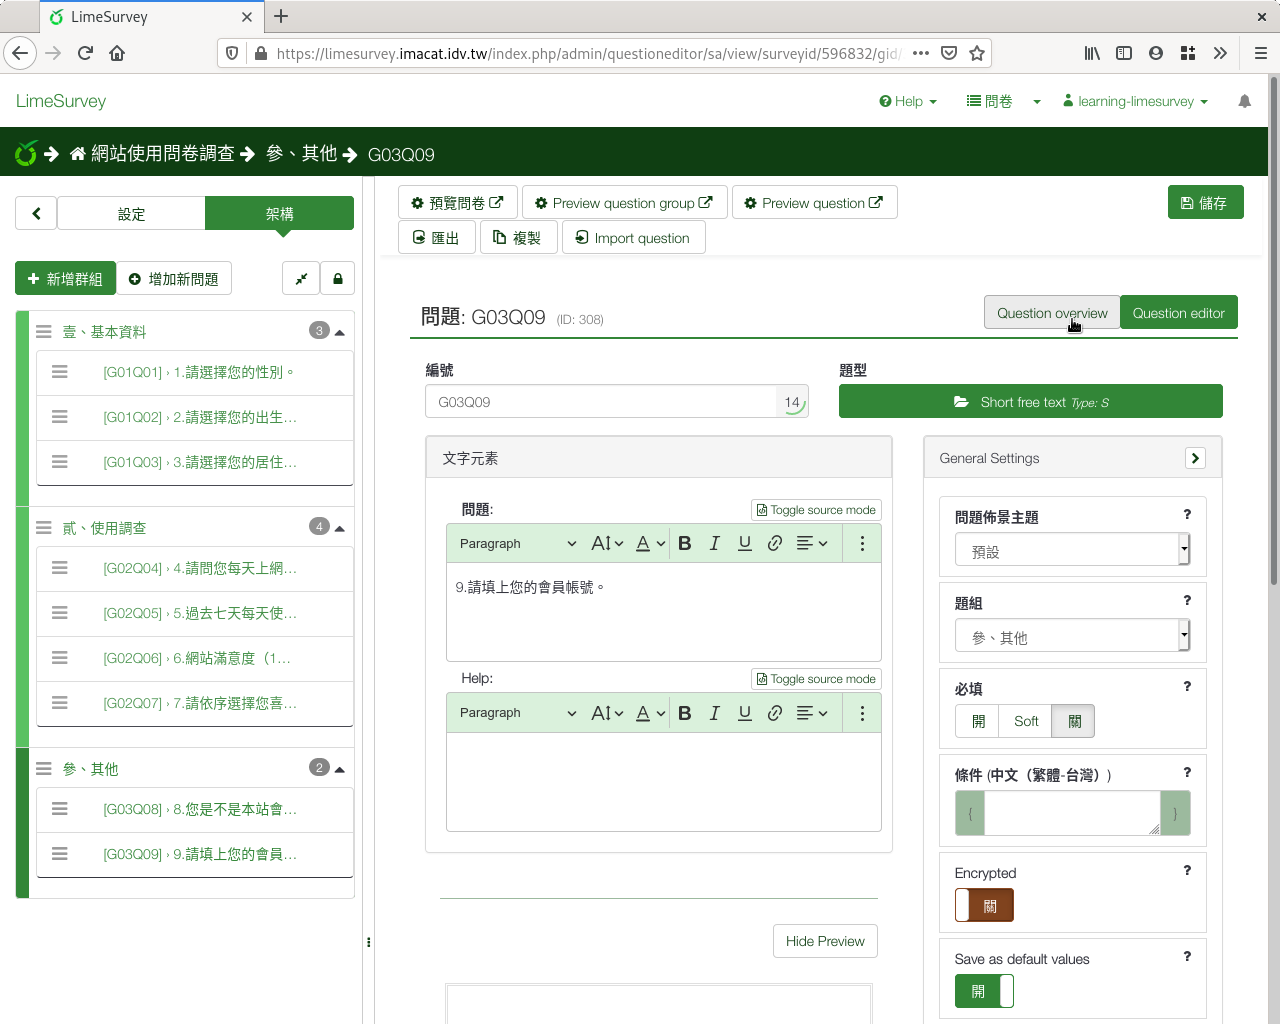Go to browser home page icon
Viewport: 1280px width, 1024px height.
point(117,53)
